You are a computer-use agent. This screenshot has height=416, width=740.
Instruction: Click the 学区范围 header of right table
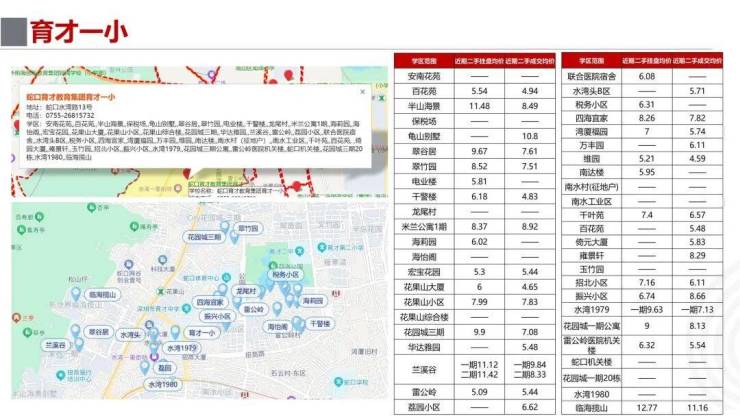[x=591, y=61]
